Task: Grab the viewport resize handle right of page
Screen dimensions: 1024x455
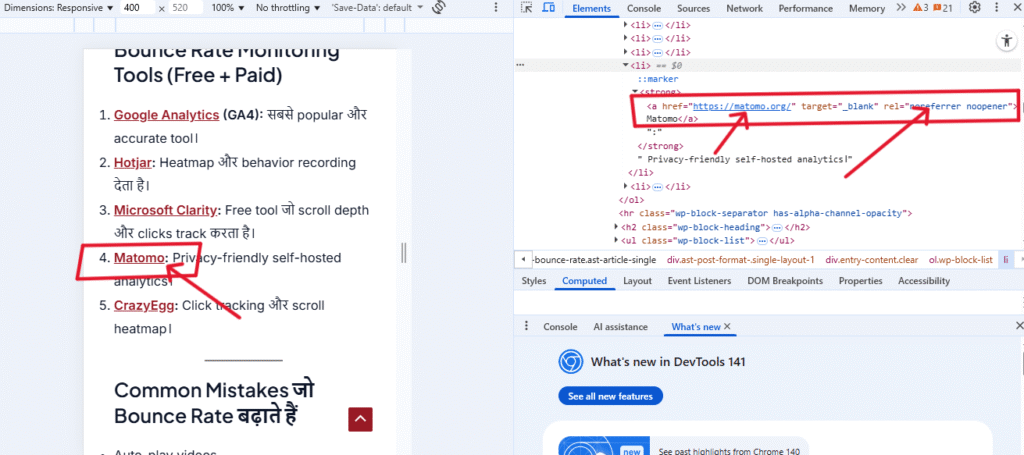Action: (x=404, y=252)
